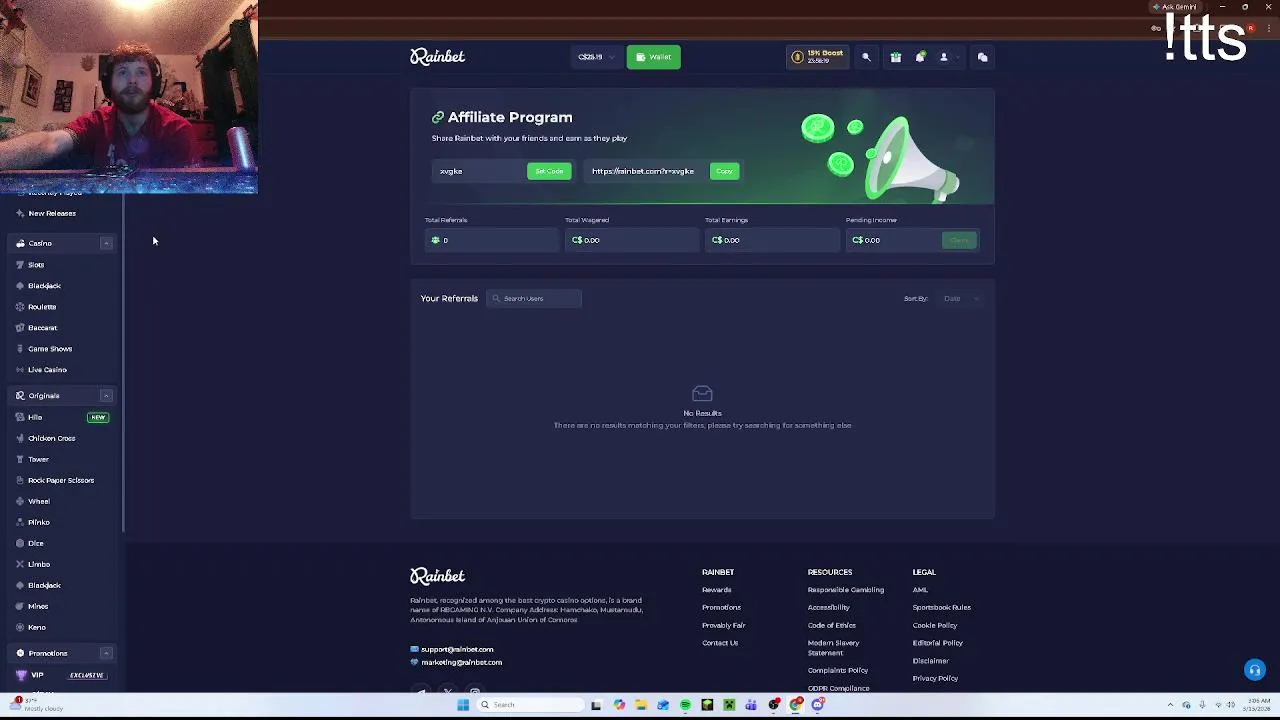Image resolution: width=1280 pixels, height=720 pixels.
Task: Open Rock Paper Scissors game
Action: tap(60, 480)
